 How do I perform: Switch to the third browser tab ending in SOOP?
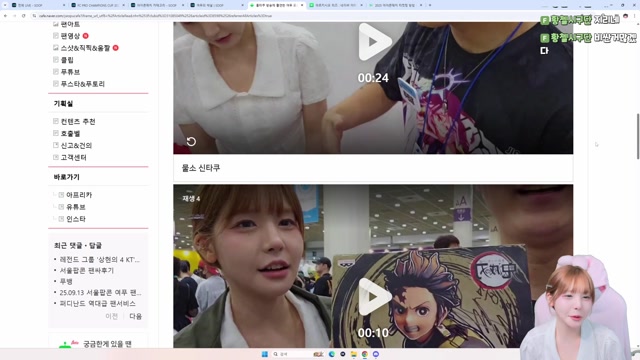[x=157, y=5]
